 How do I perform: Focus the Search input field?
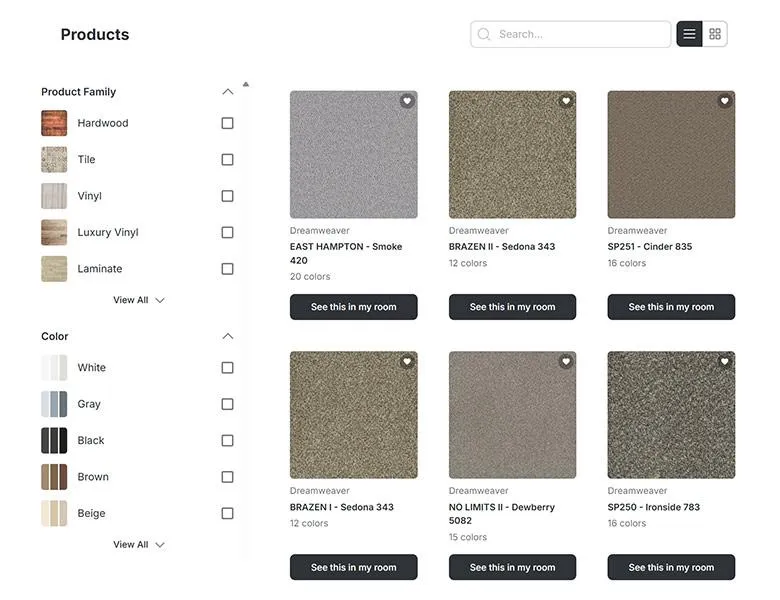[x=571, y=34]
